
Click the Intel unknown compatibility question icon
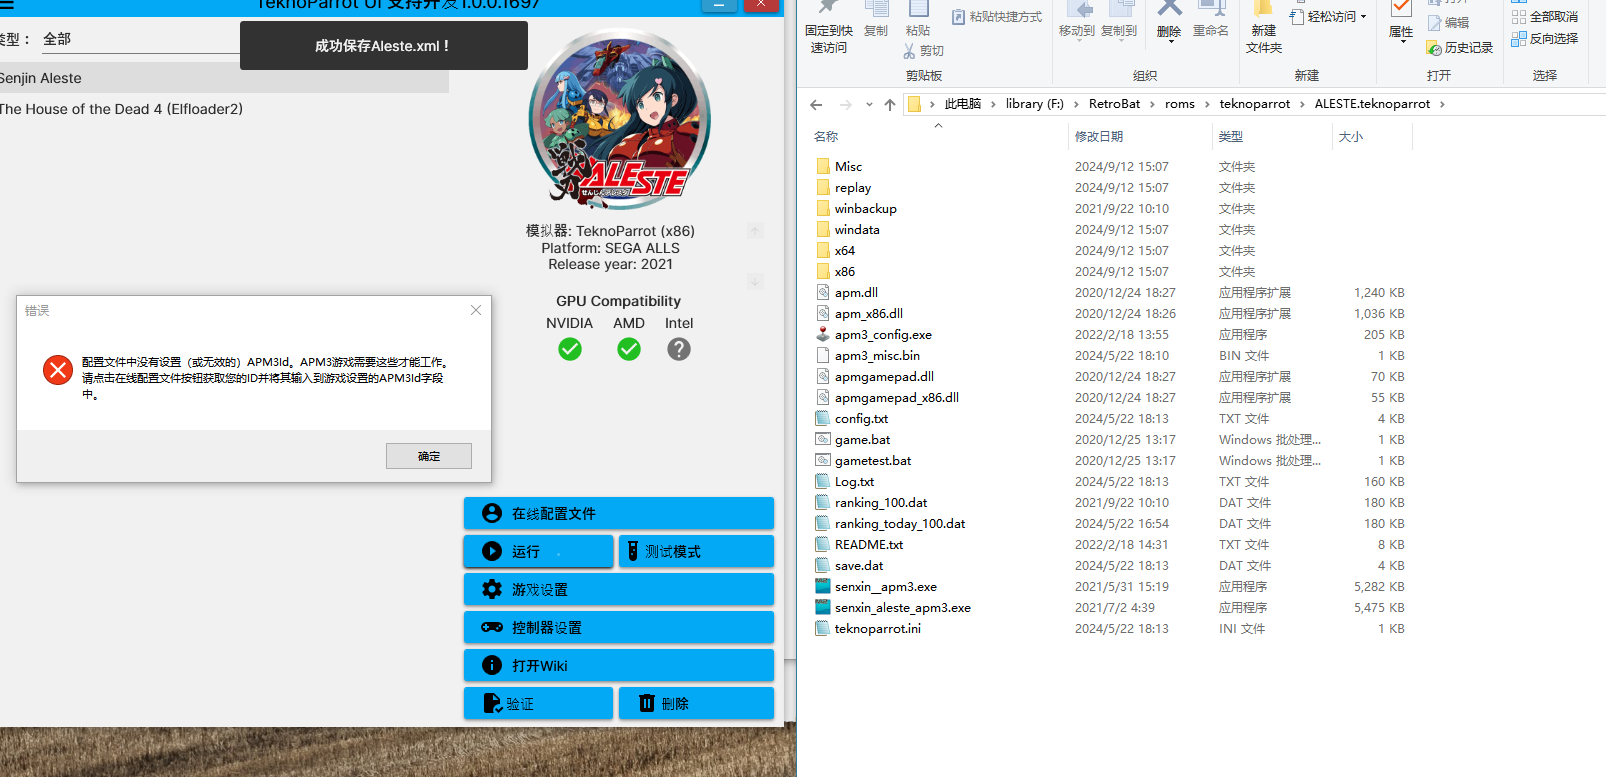pos(679,349)
